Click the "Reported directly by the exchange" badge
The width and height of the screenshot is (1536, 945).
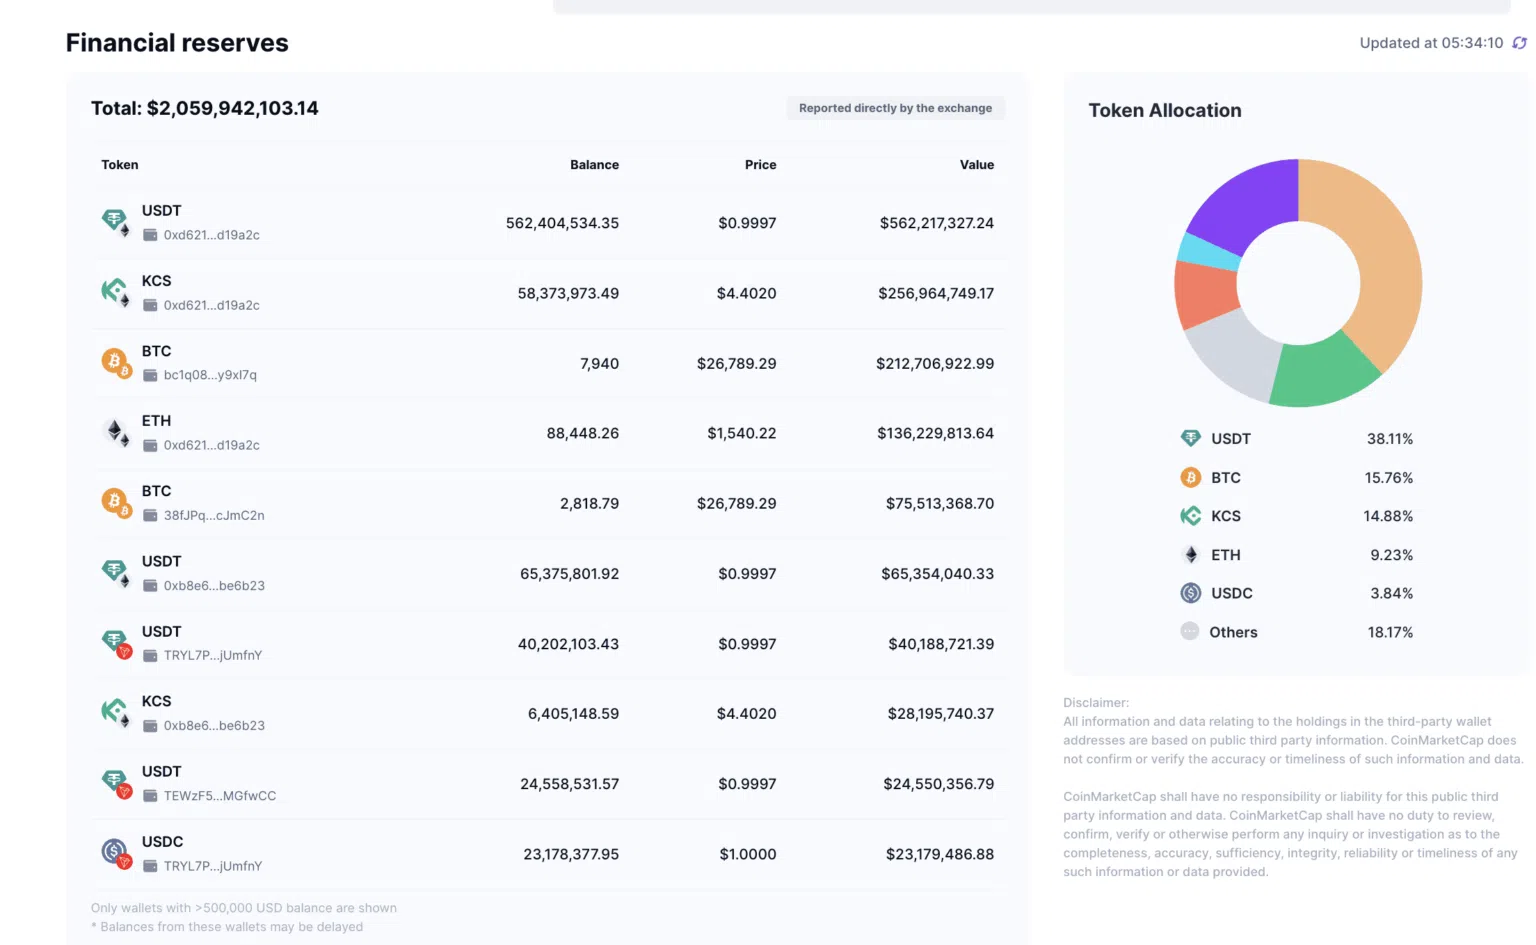click(x=895, y=108)
